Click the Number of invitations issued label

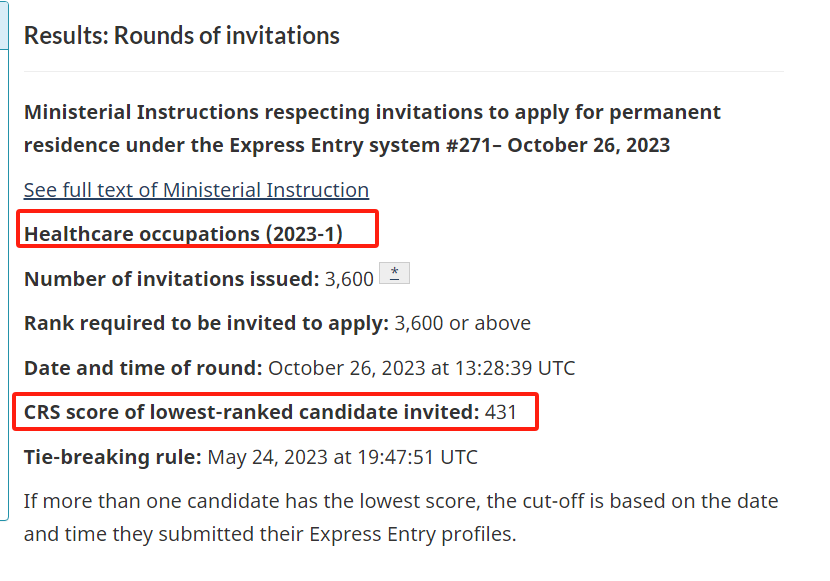[172, 279]
